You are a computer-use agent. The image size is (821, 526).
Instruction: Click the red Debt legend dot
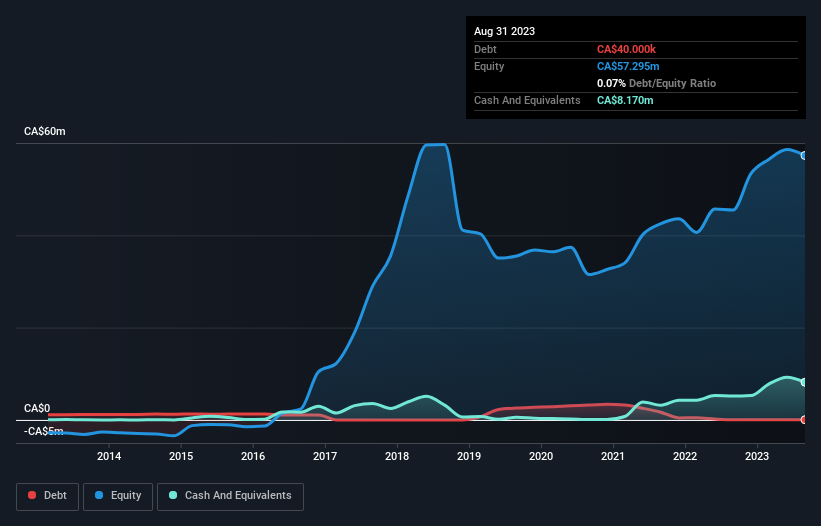pos(32,495)
